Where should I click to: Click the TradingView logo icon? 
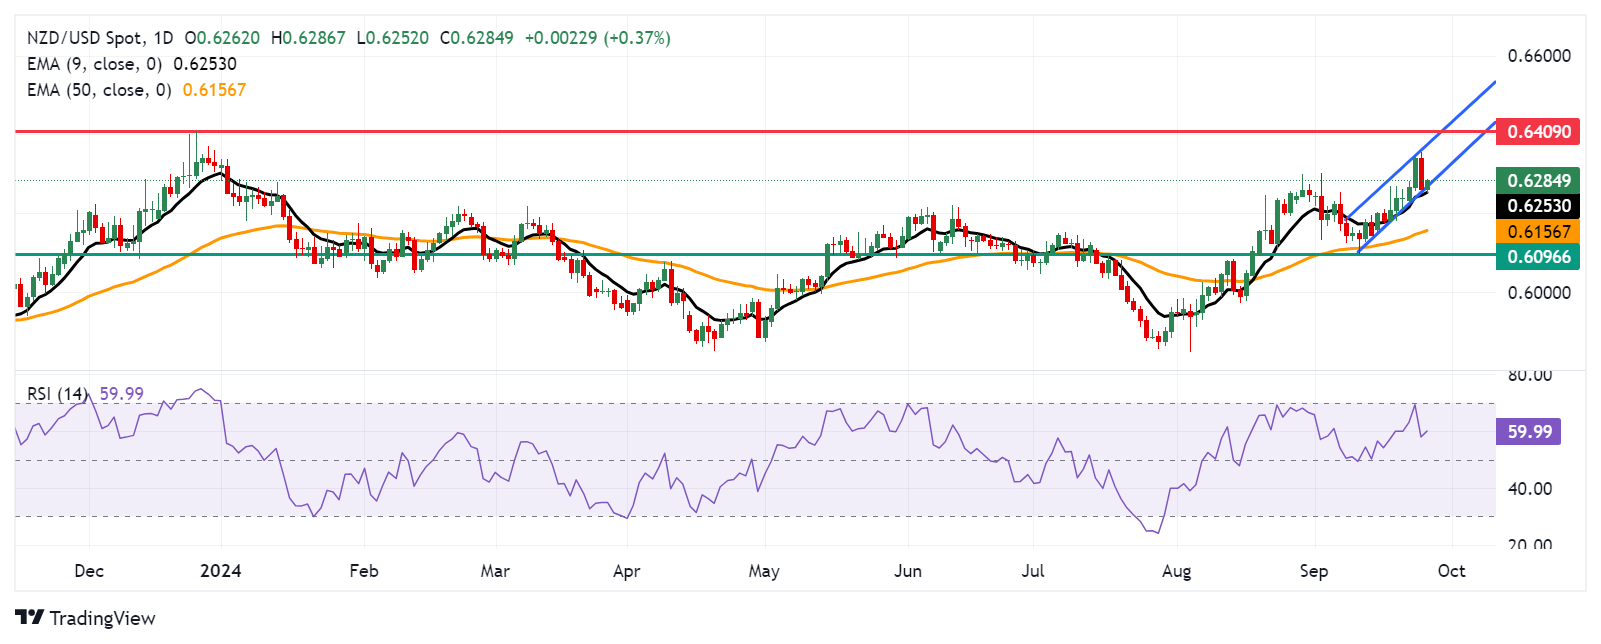point(29,618)
